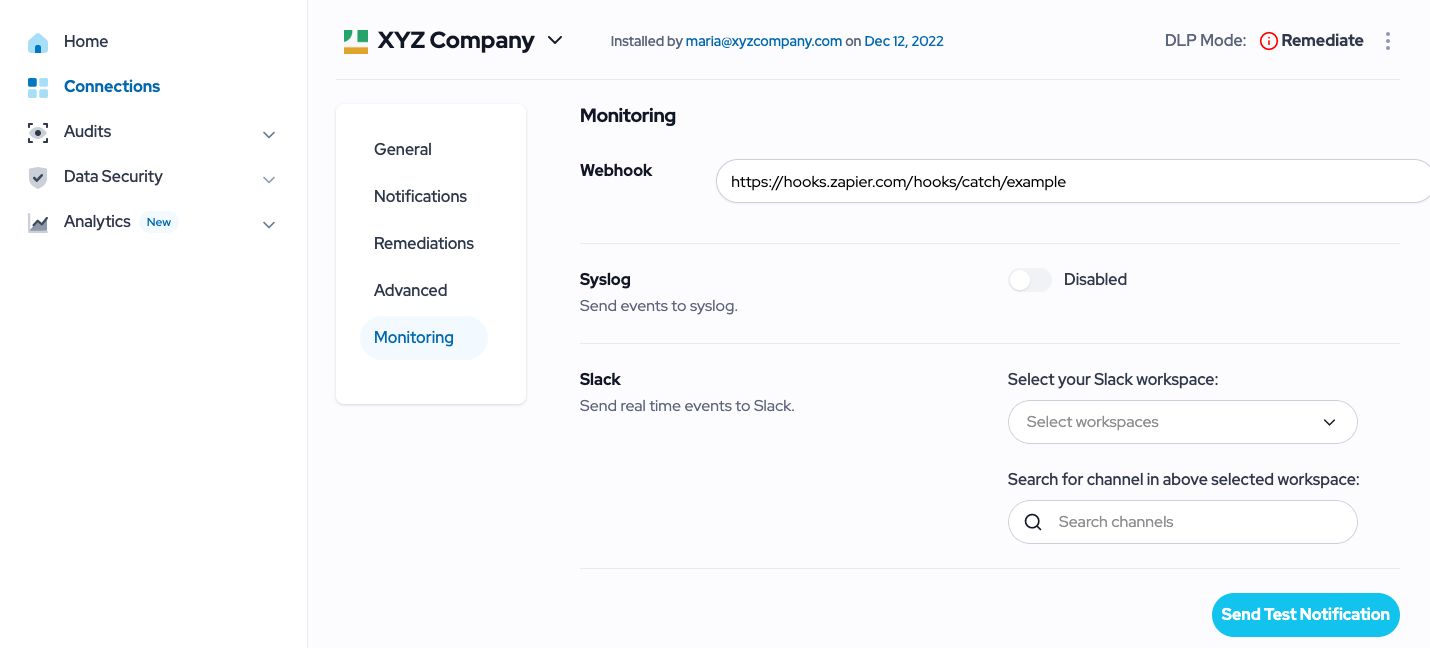The height and width of the screenshot is (648, 1430).
Task: Expand the Data Security chevron
Action: tap(269, 180)
